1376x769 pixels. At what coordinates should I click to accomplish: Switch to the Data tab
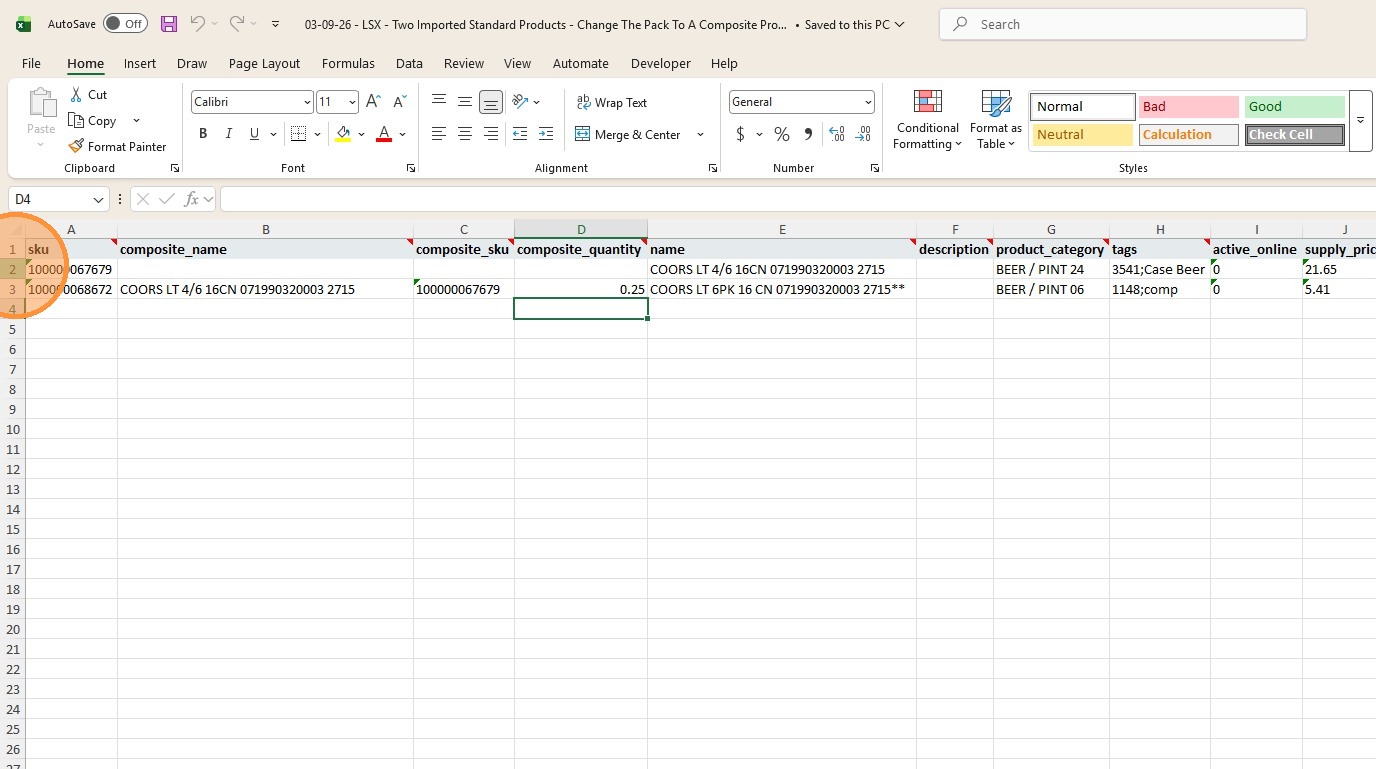point(409,63)
